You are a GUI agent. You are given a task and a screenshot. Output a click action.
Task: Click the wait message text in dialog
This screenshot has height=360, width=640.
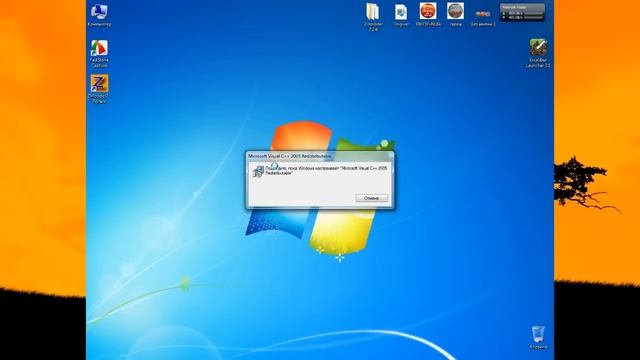point(326,170)
